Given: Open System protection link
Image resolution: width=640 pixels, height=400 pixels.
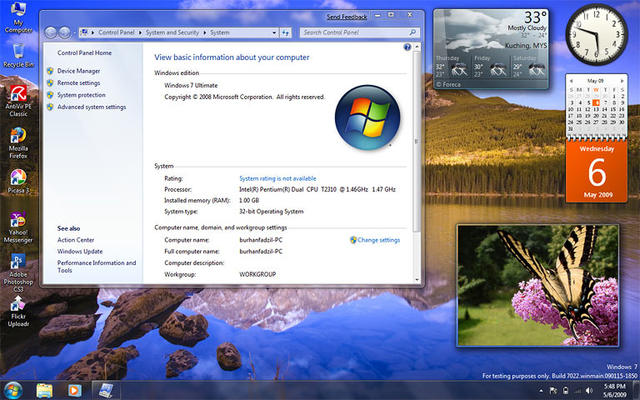Looking at the screenshot, I should pos(81,95).
